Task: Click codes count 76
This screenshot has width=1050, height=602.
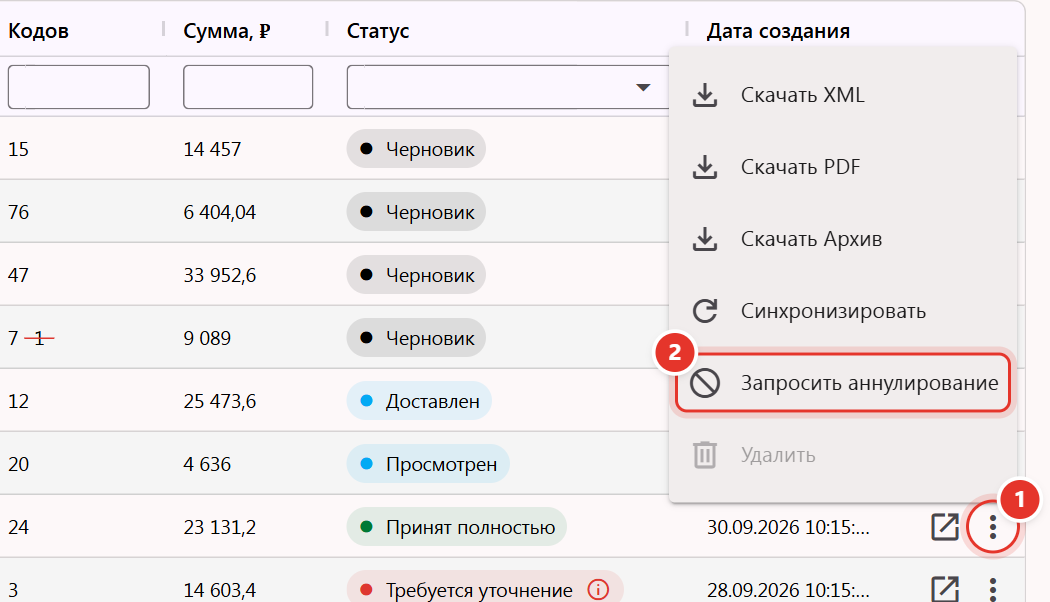Action: point(18,212)
